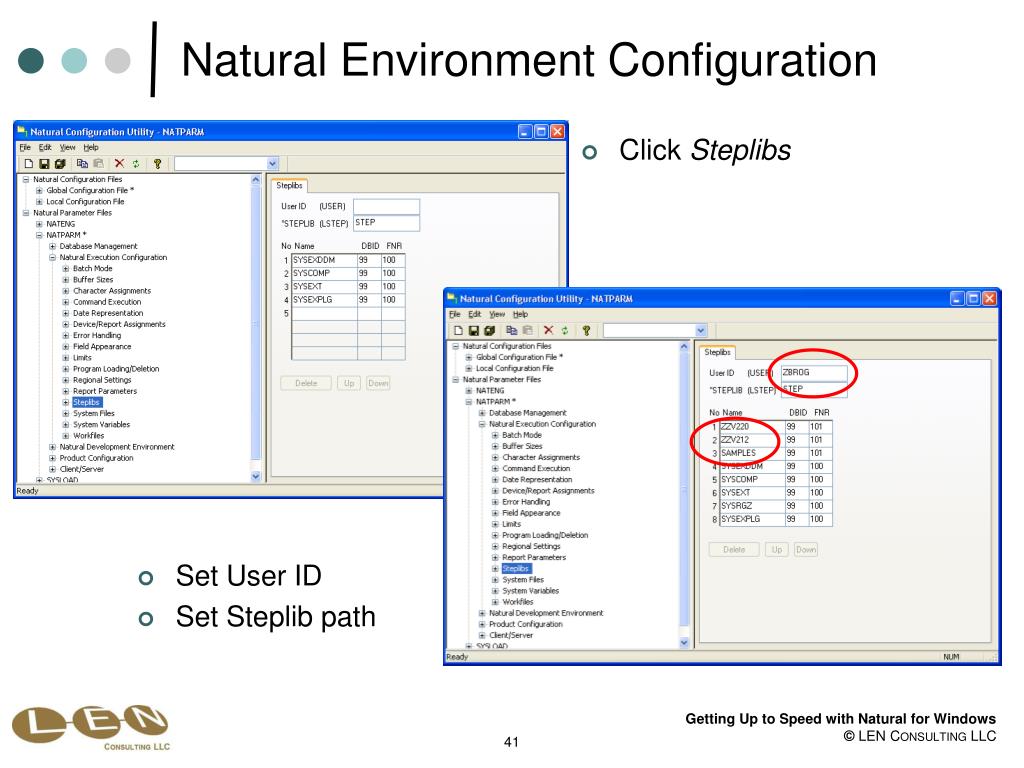The height and width of the screenshot is (768, 1024).
Task: Select Regional Settings tree item in lower-right window
Action: click(x=531, y=546)
